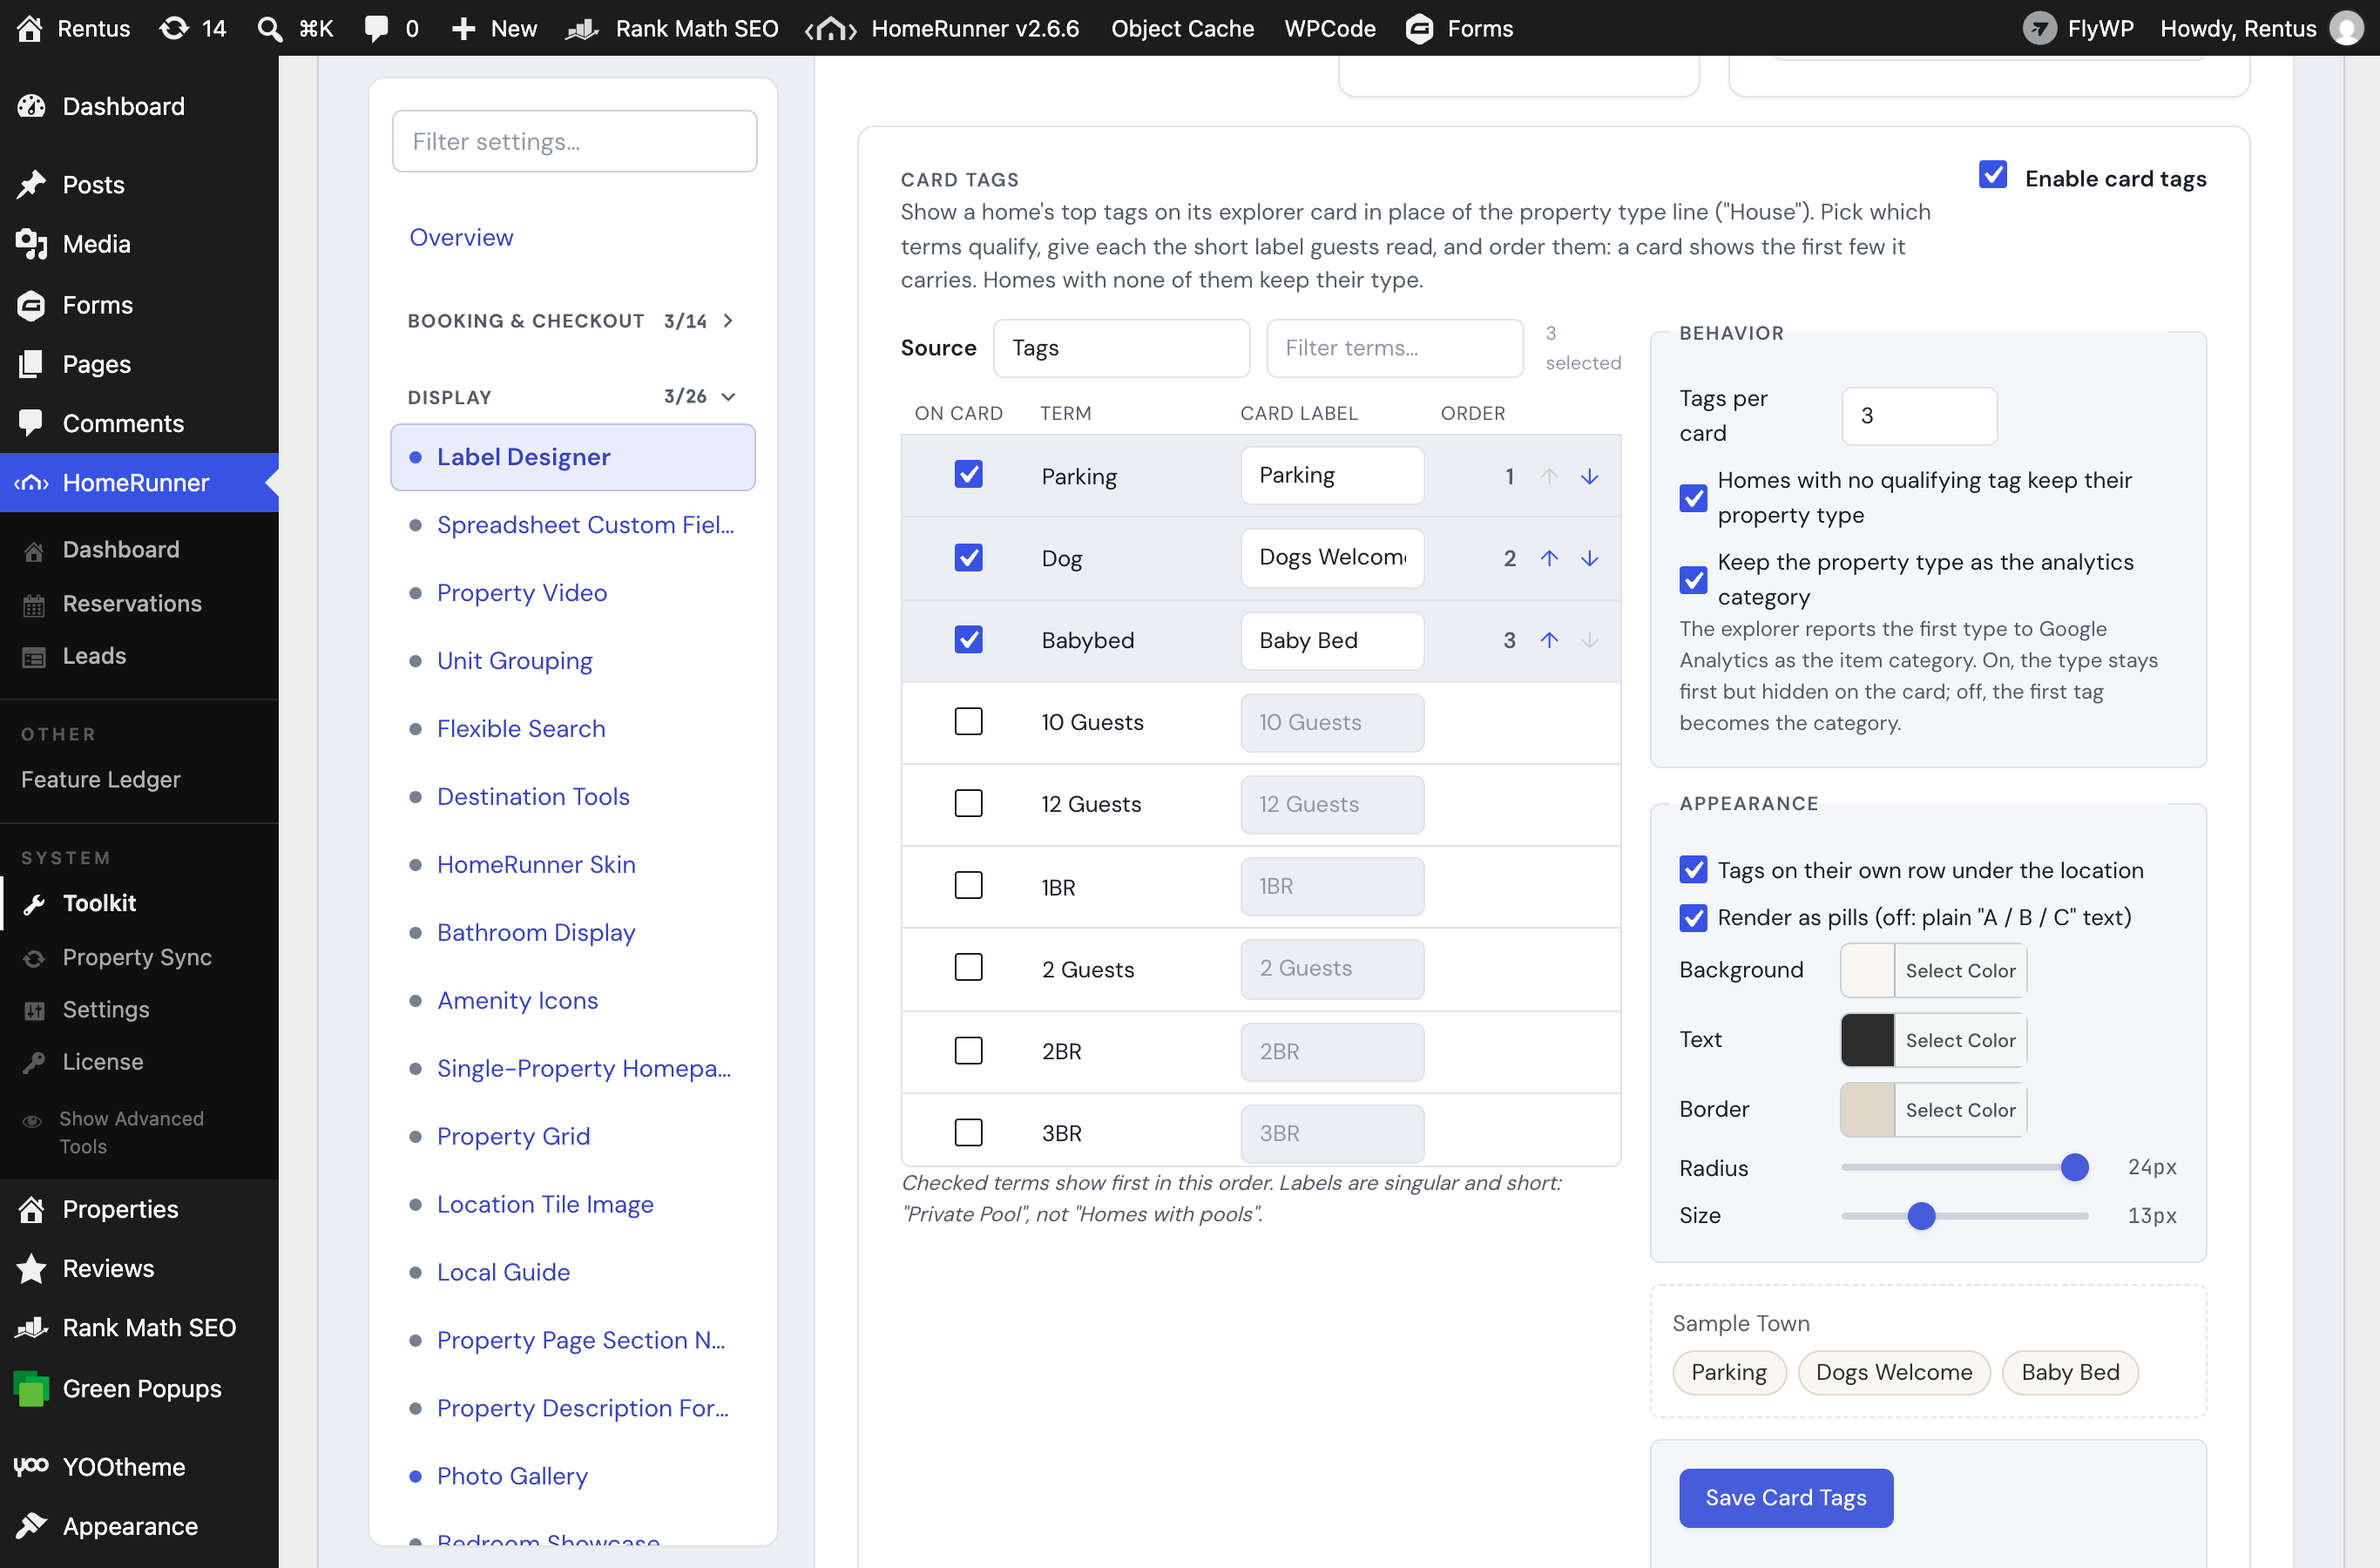Click the Pages icon in sidebar

click(31, 364)
